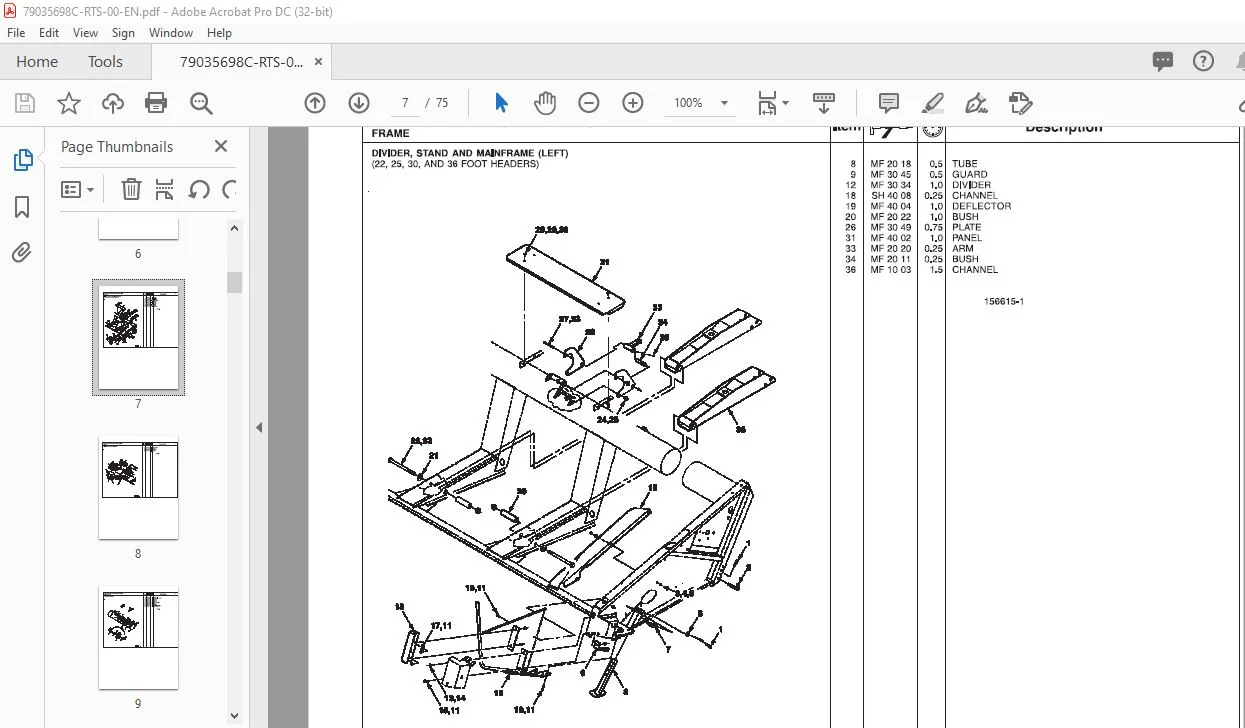Bookmark the file with the star icon
Screen dimensions: 1245x728
[68, 103]
